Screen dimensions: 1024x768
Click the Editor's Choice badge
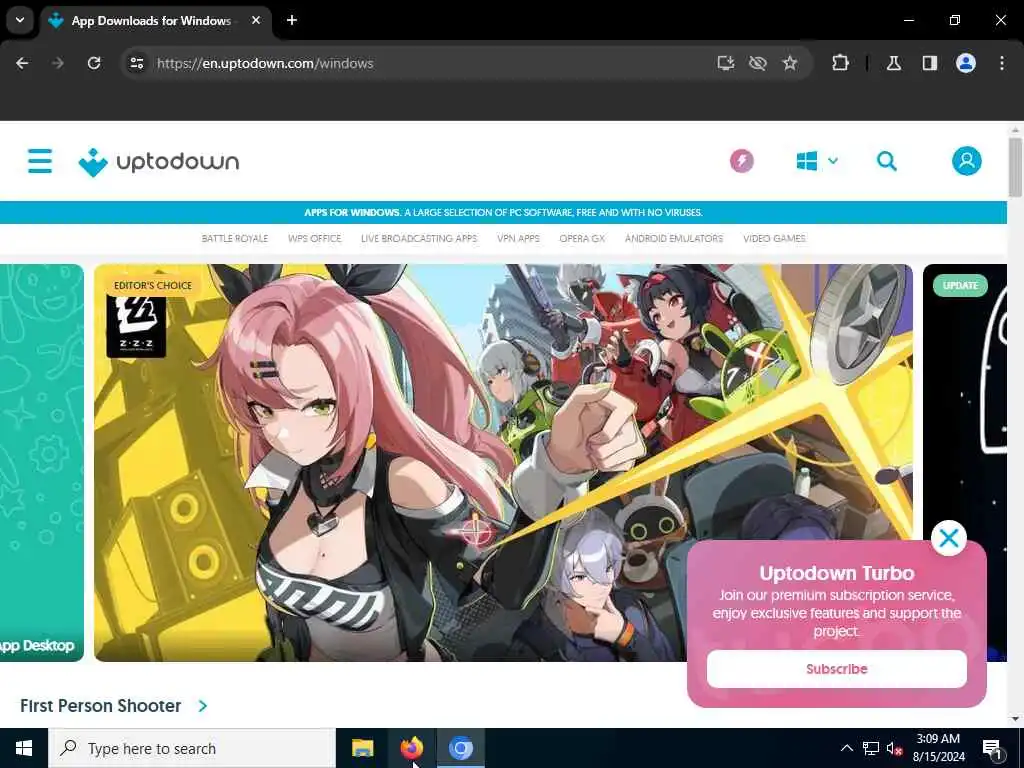[152, 285]
